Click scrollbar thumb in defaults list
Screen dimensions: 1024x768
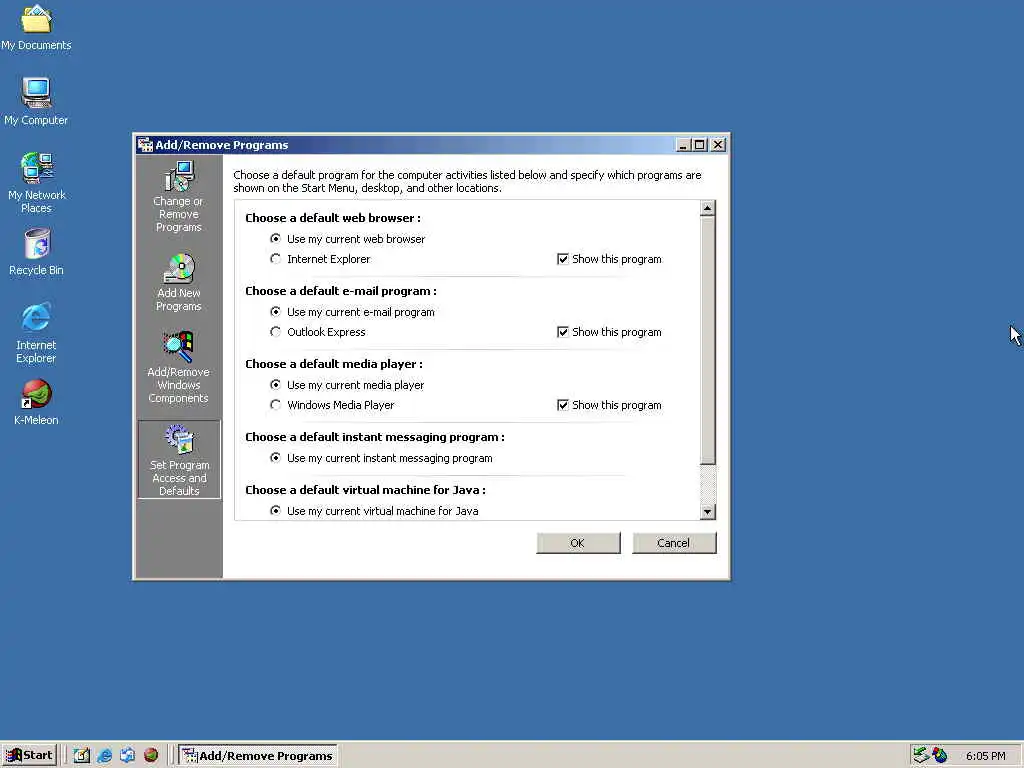pyautogui.click(x=707, y=340)
